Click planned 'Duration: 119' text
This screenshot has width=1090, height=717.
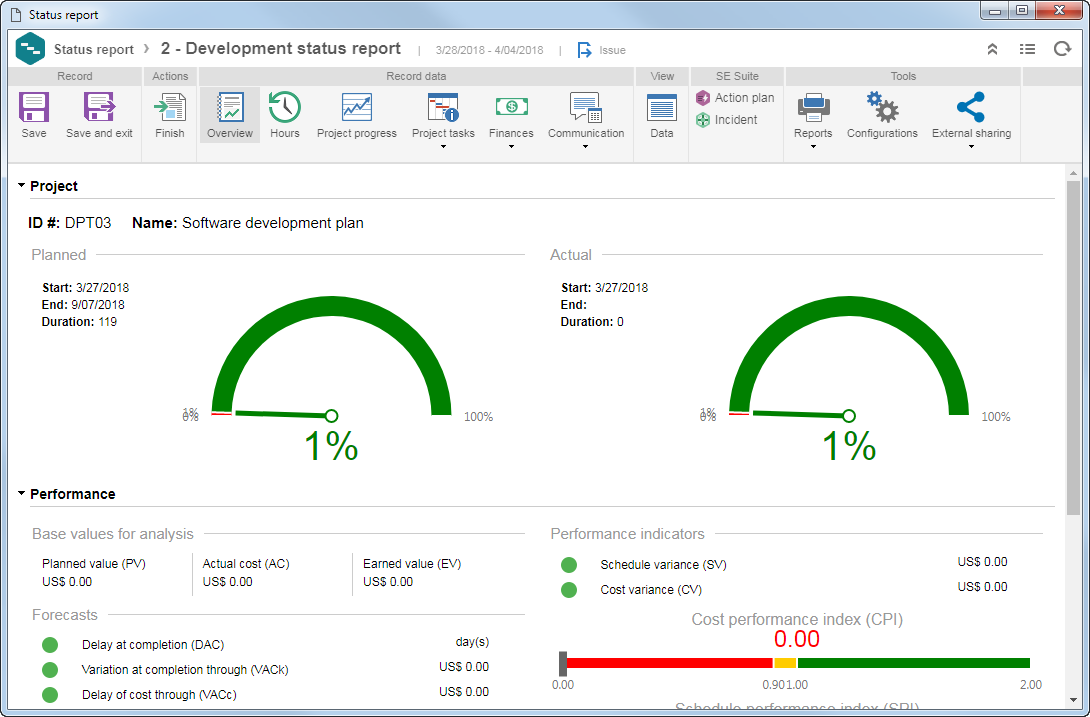[x=79, y=322]
